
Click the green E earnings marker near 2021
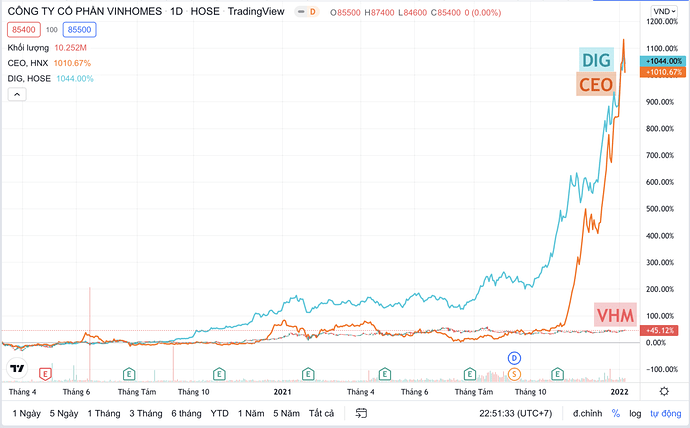[x=308, y=374]
